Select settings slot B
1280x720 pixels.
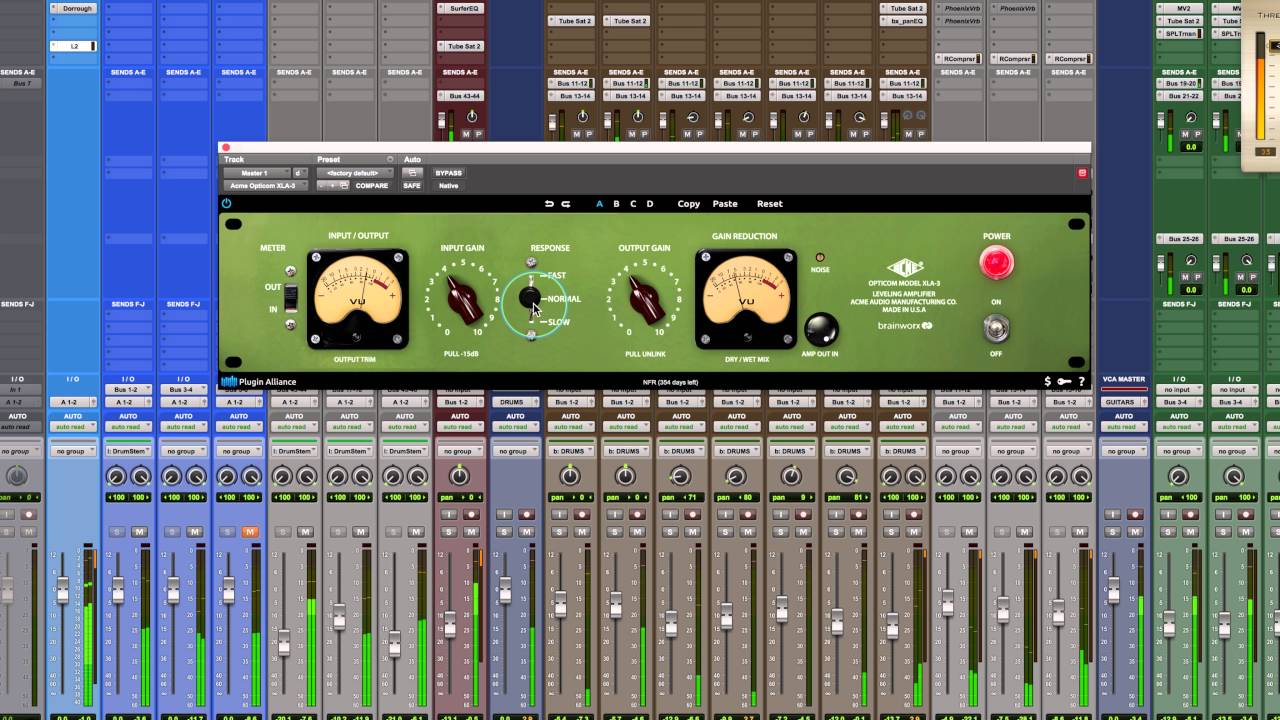(x=616, y=204)
